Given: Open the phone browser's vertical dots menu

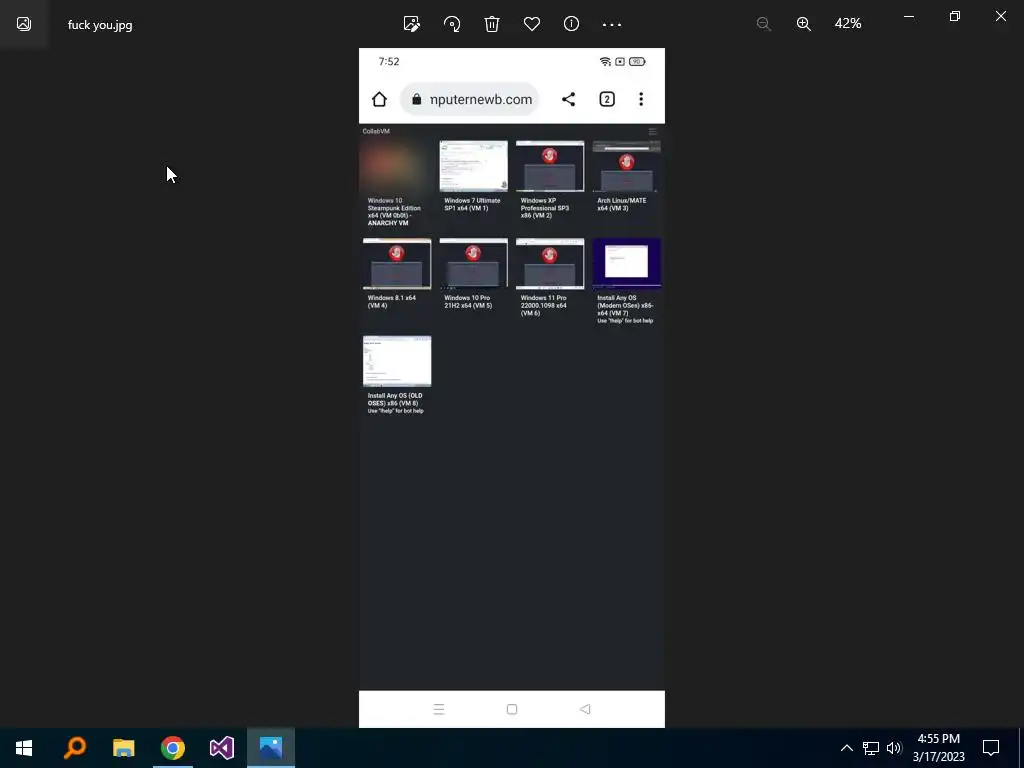Looking at the screenshot, I should [641, 99].
